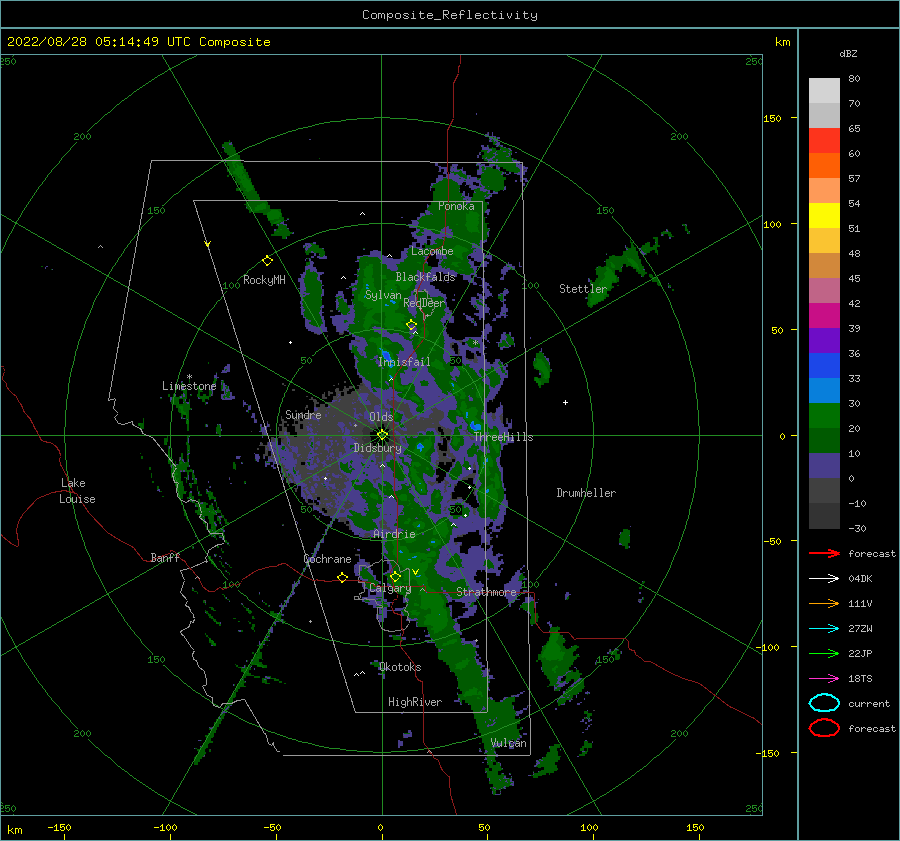
Task: Click the Limestone label on map
Action: pos(189,386)
